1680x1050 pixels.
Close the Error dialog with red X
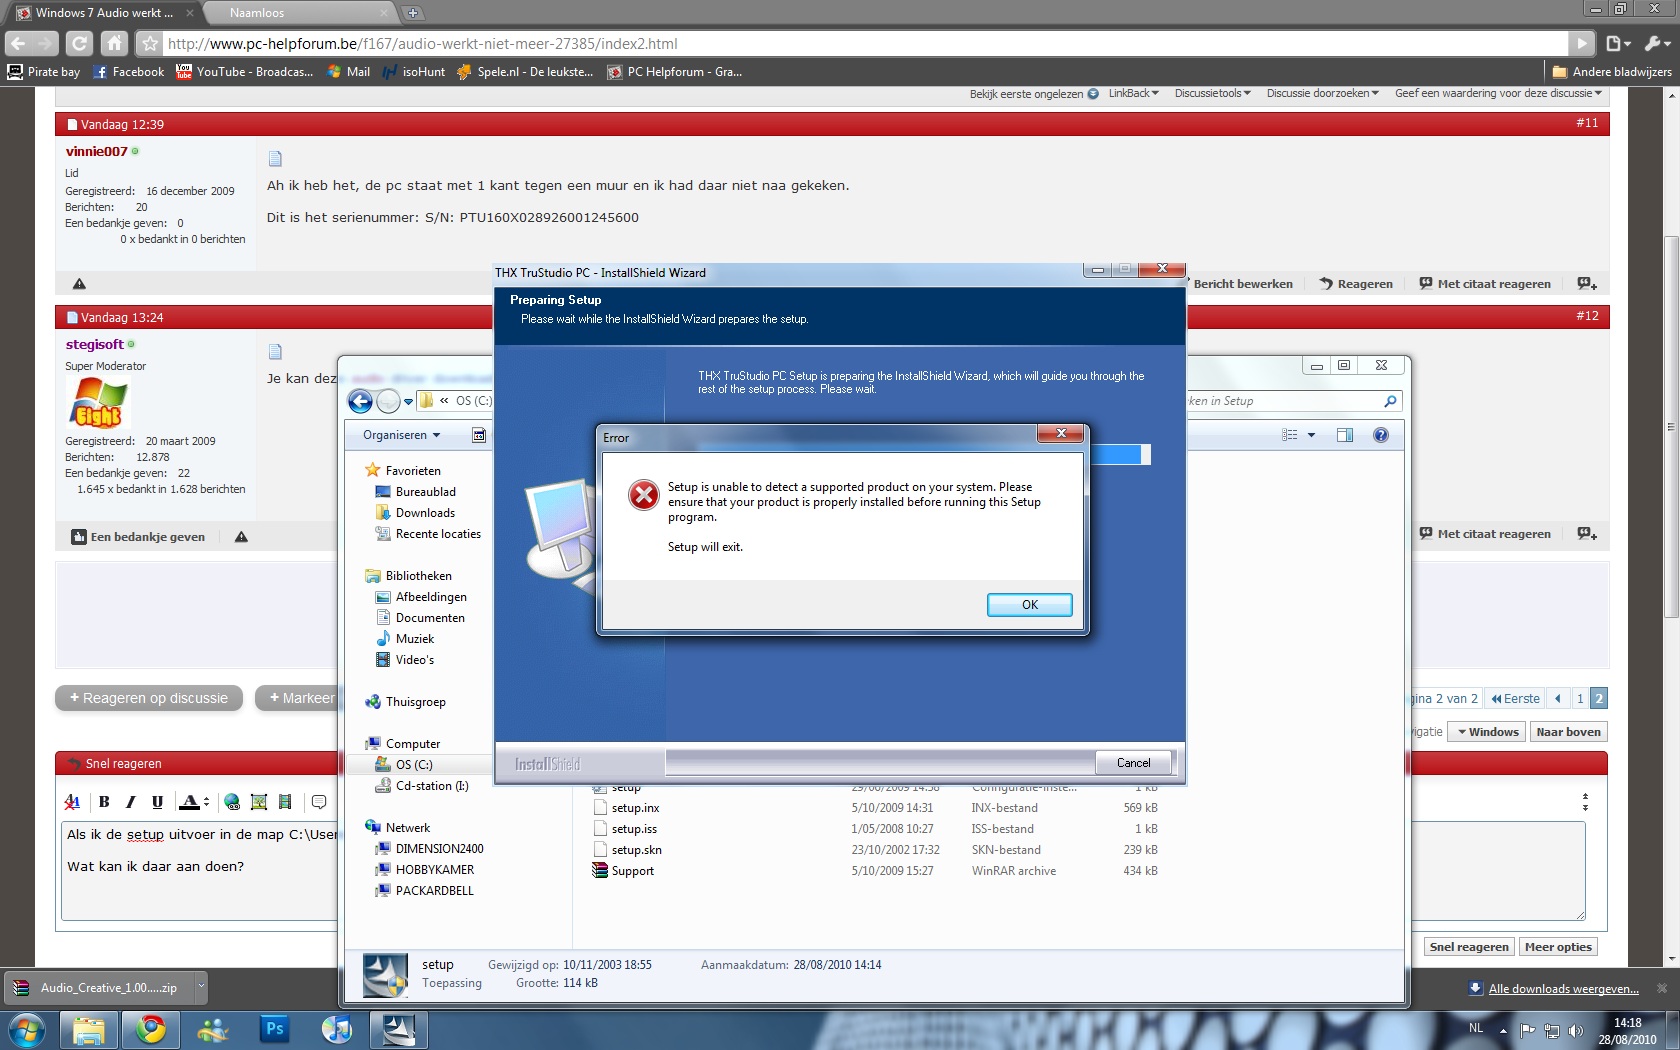pyautogui.click(x=1061, y=433)
